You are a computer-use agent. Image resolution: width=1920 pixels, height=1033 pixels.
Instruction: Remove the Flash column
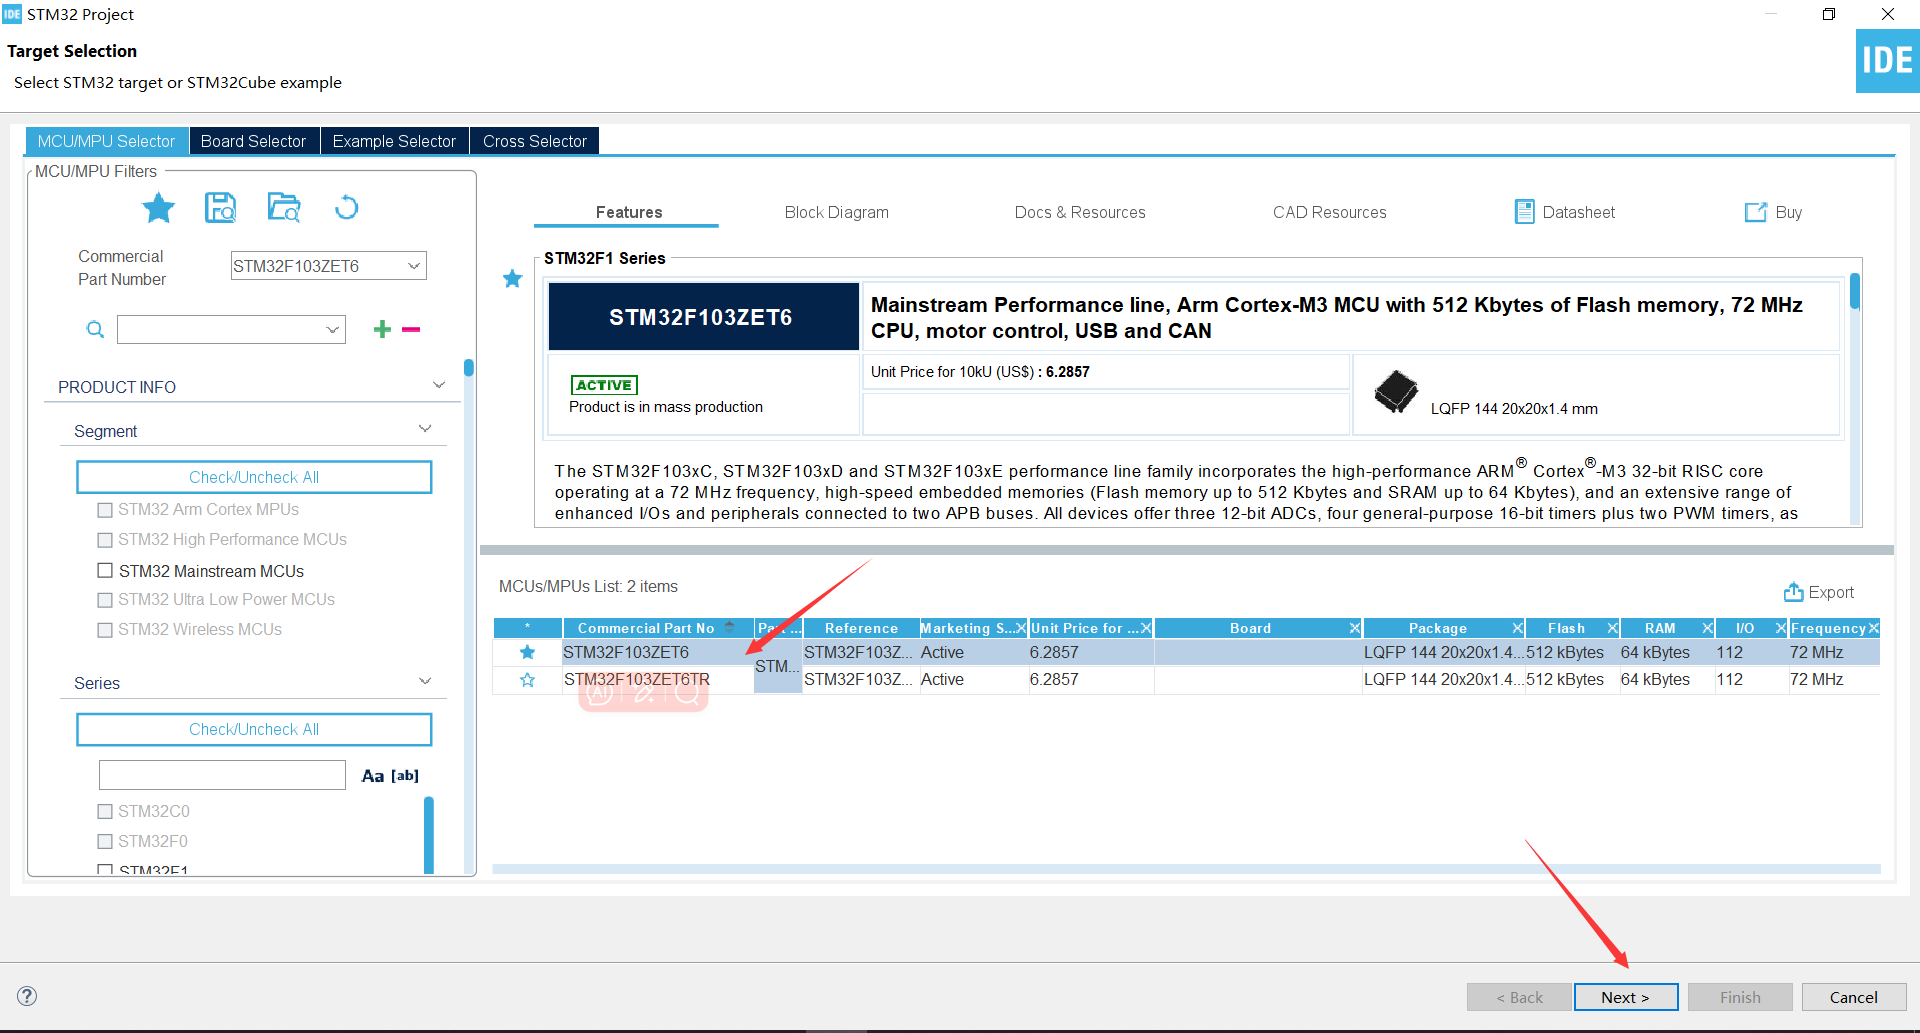[1613, 628]
